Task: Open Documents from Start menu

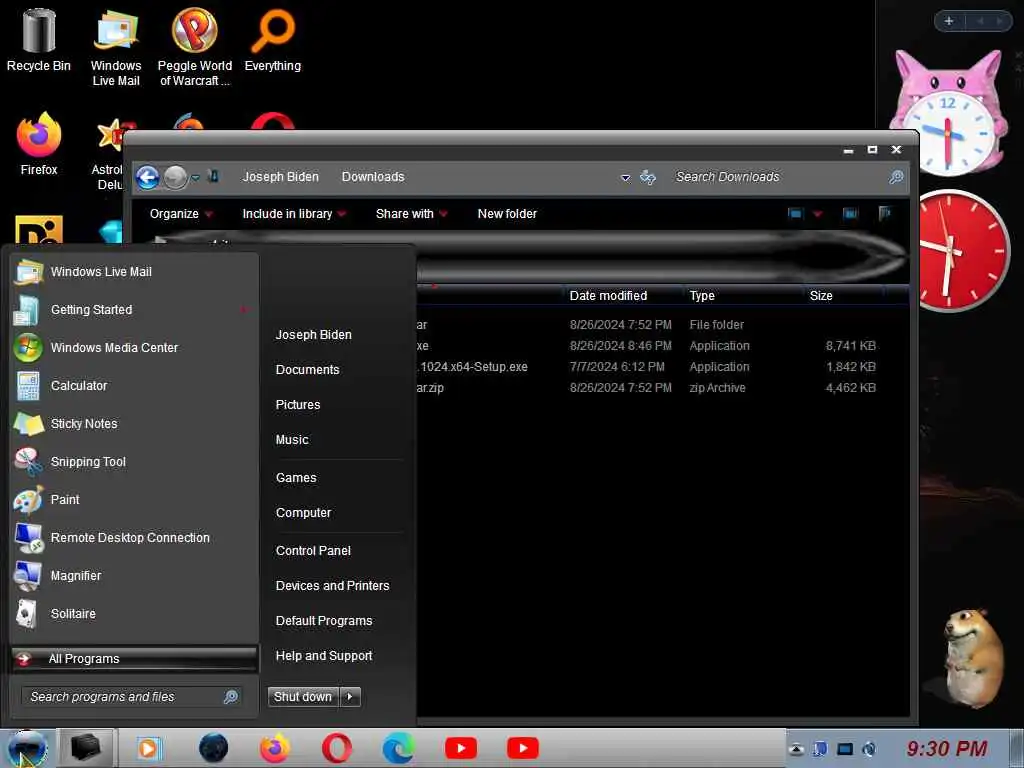Action: pos(308,370)
